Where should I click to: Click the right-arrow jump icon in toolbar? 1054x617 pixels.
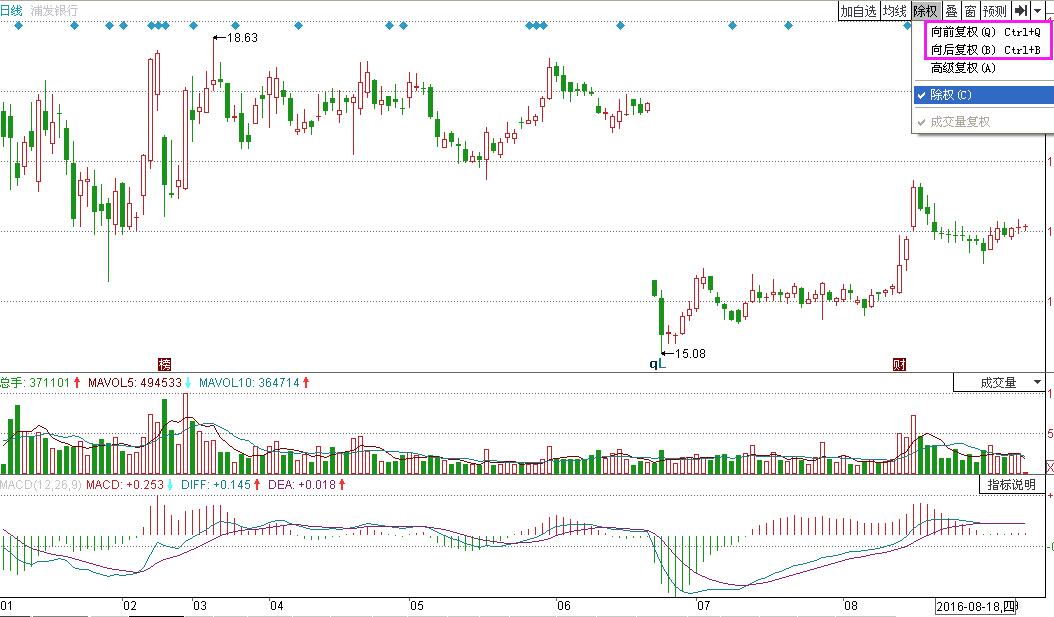coord(1021,11)
